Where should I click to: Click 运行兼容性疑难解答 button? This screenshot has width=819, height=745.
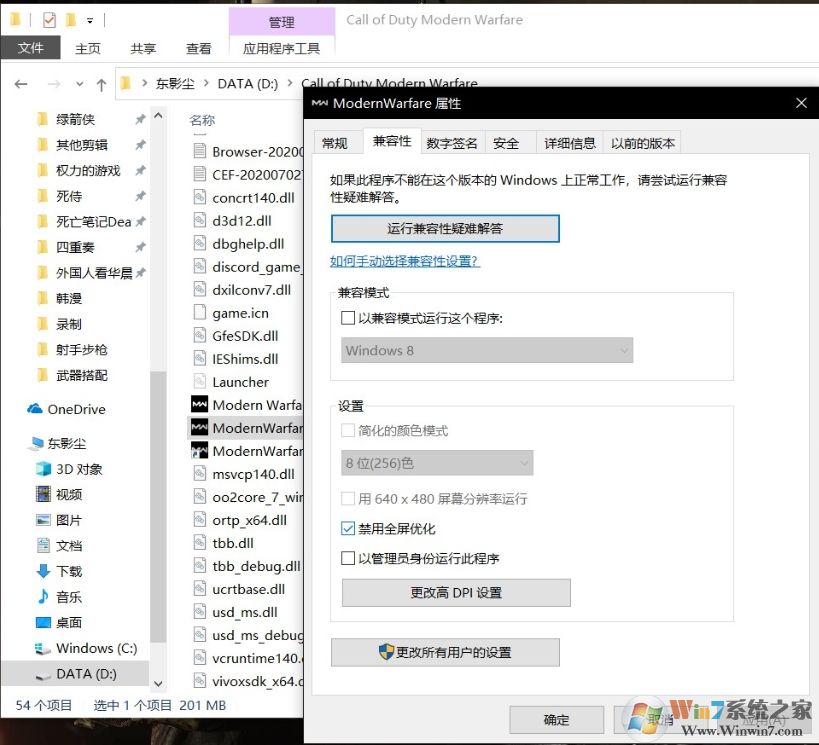click(x=445, y=228)
